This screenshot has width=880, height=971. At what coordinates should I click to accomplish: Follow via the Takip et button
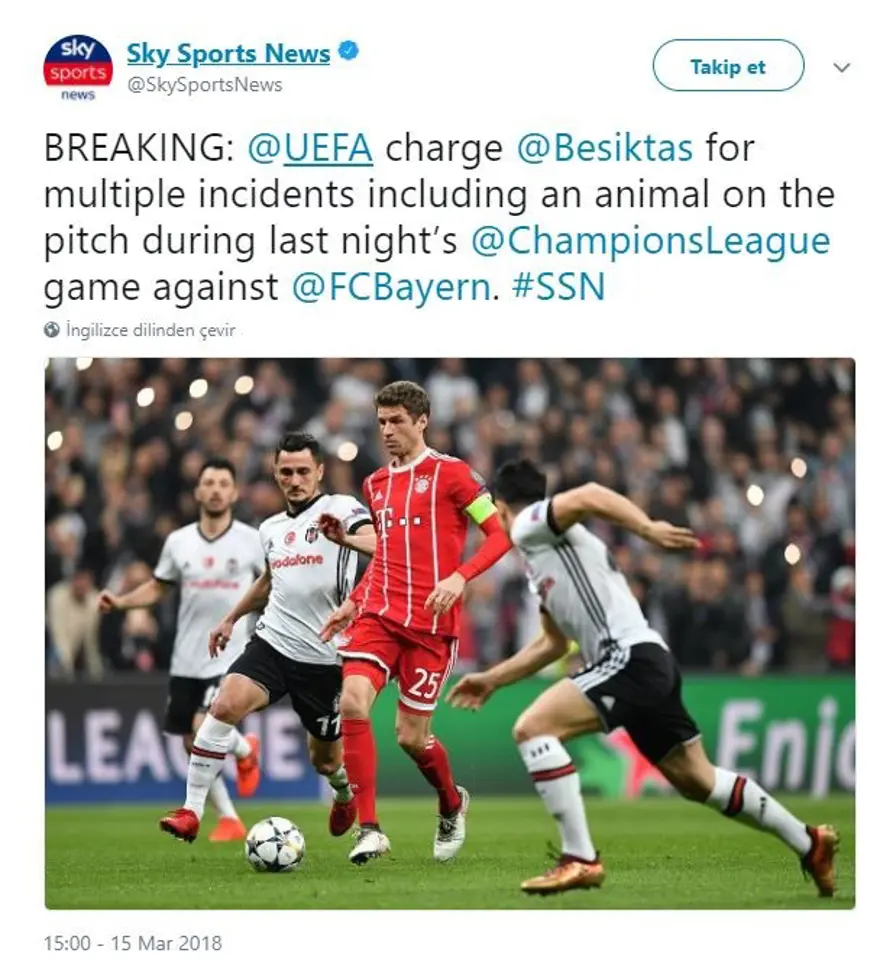pyautogui.click(x=728, y=66)
